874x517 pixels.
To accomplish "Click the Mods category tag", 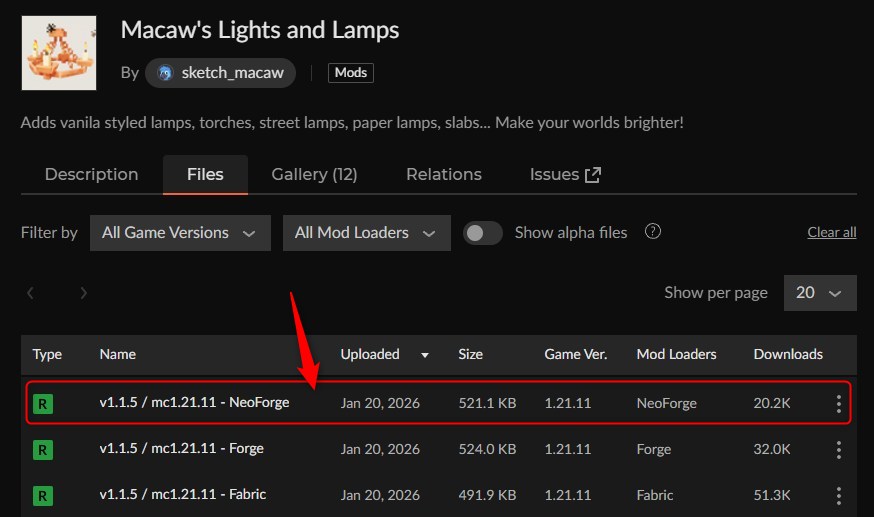I will point(351,72).
